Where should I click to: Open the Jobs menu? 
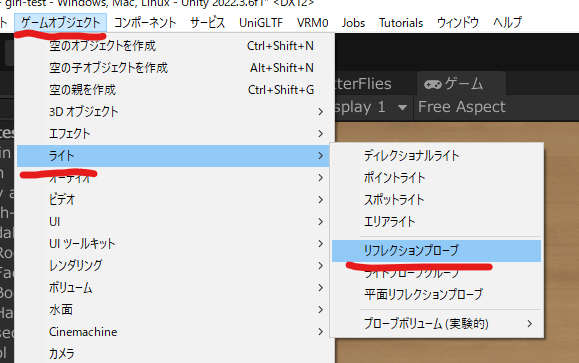353,23
